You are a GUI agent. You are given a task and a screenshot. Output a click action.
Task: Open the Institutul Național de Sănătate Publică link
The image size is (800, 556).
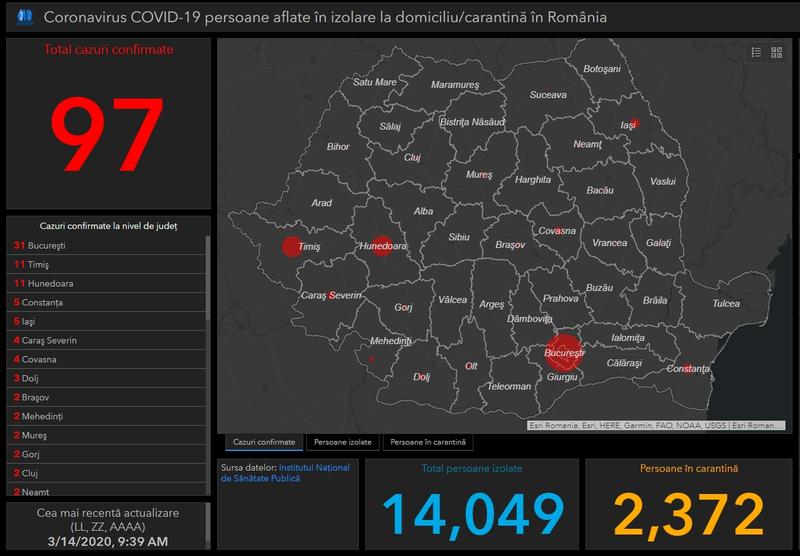click(x=286, y=473)
